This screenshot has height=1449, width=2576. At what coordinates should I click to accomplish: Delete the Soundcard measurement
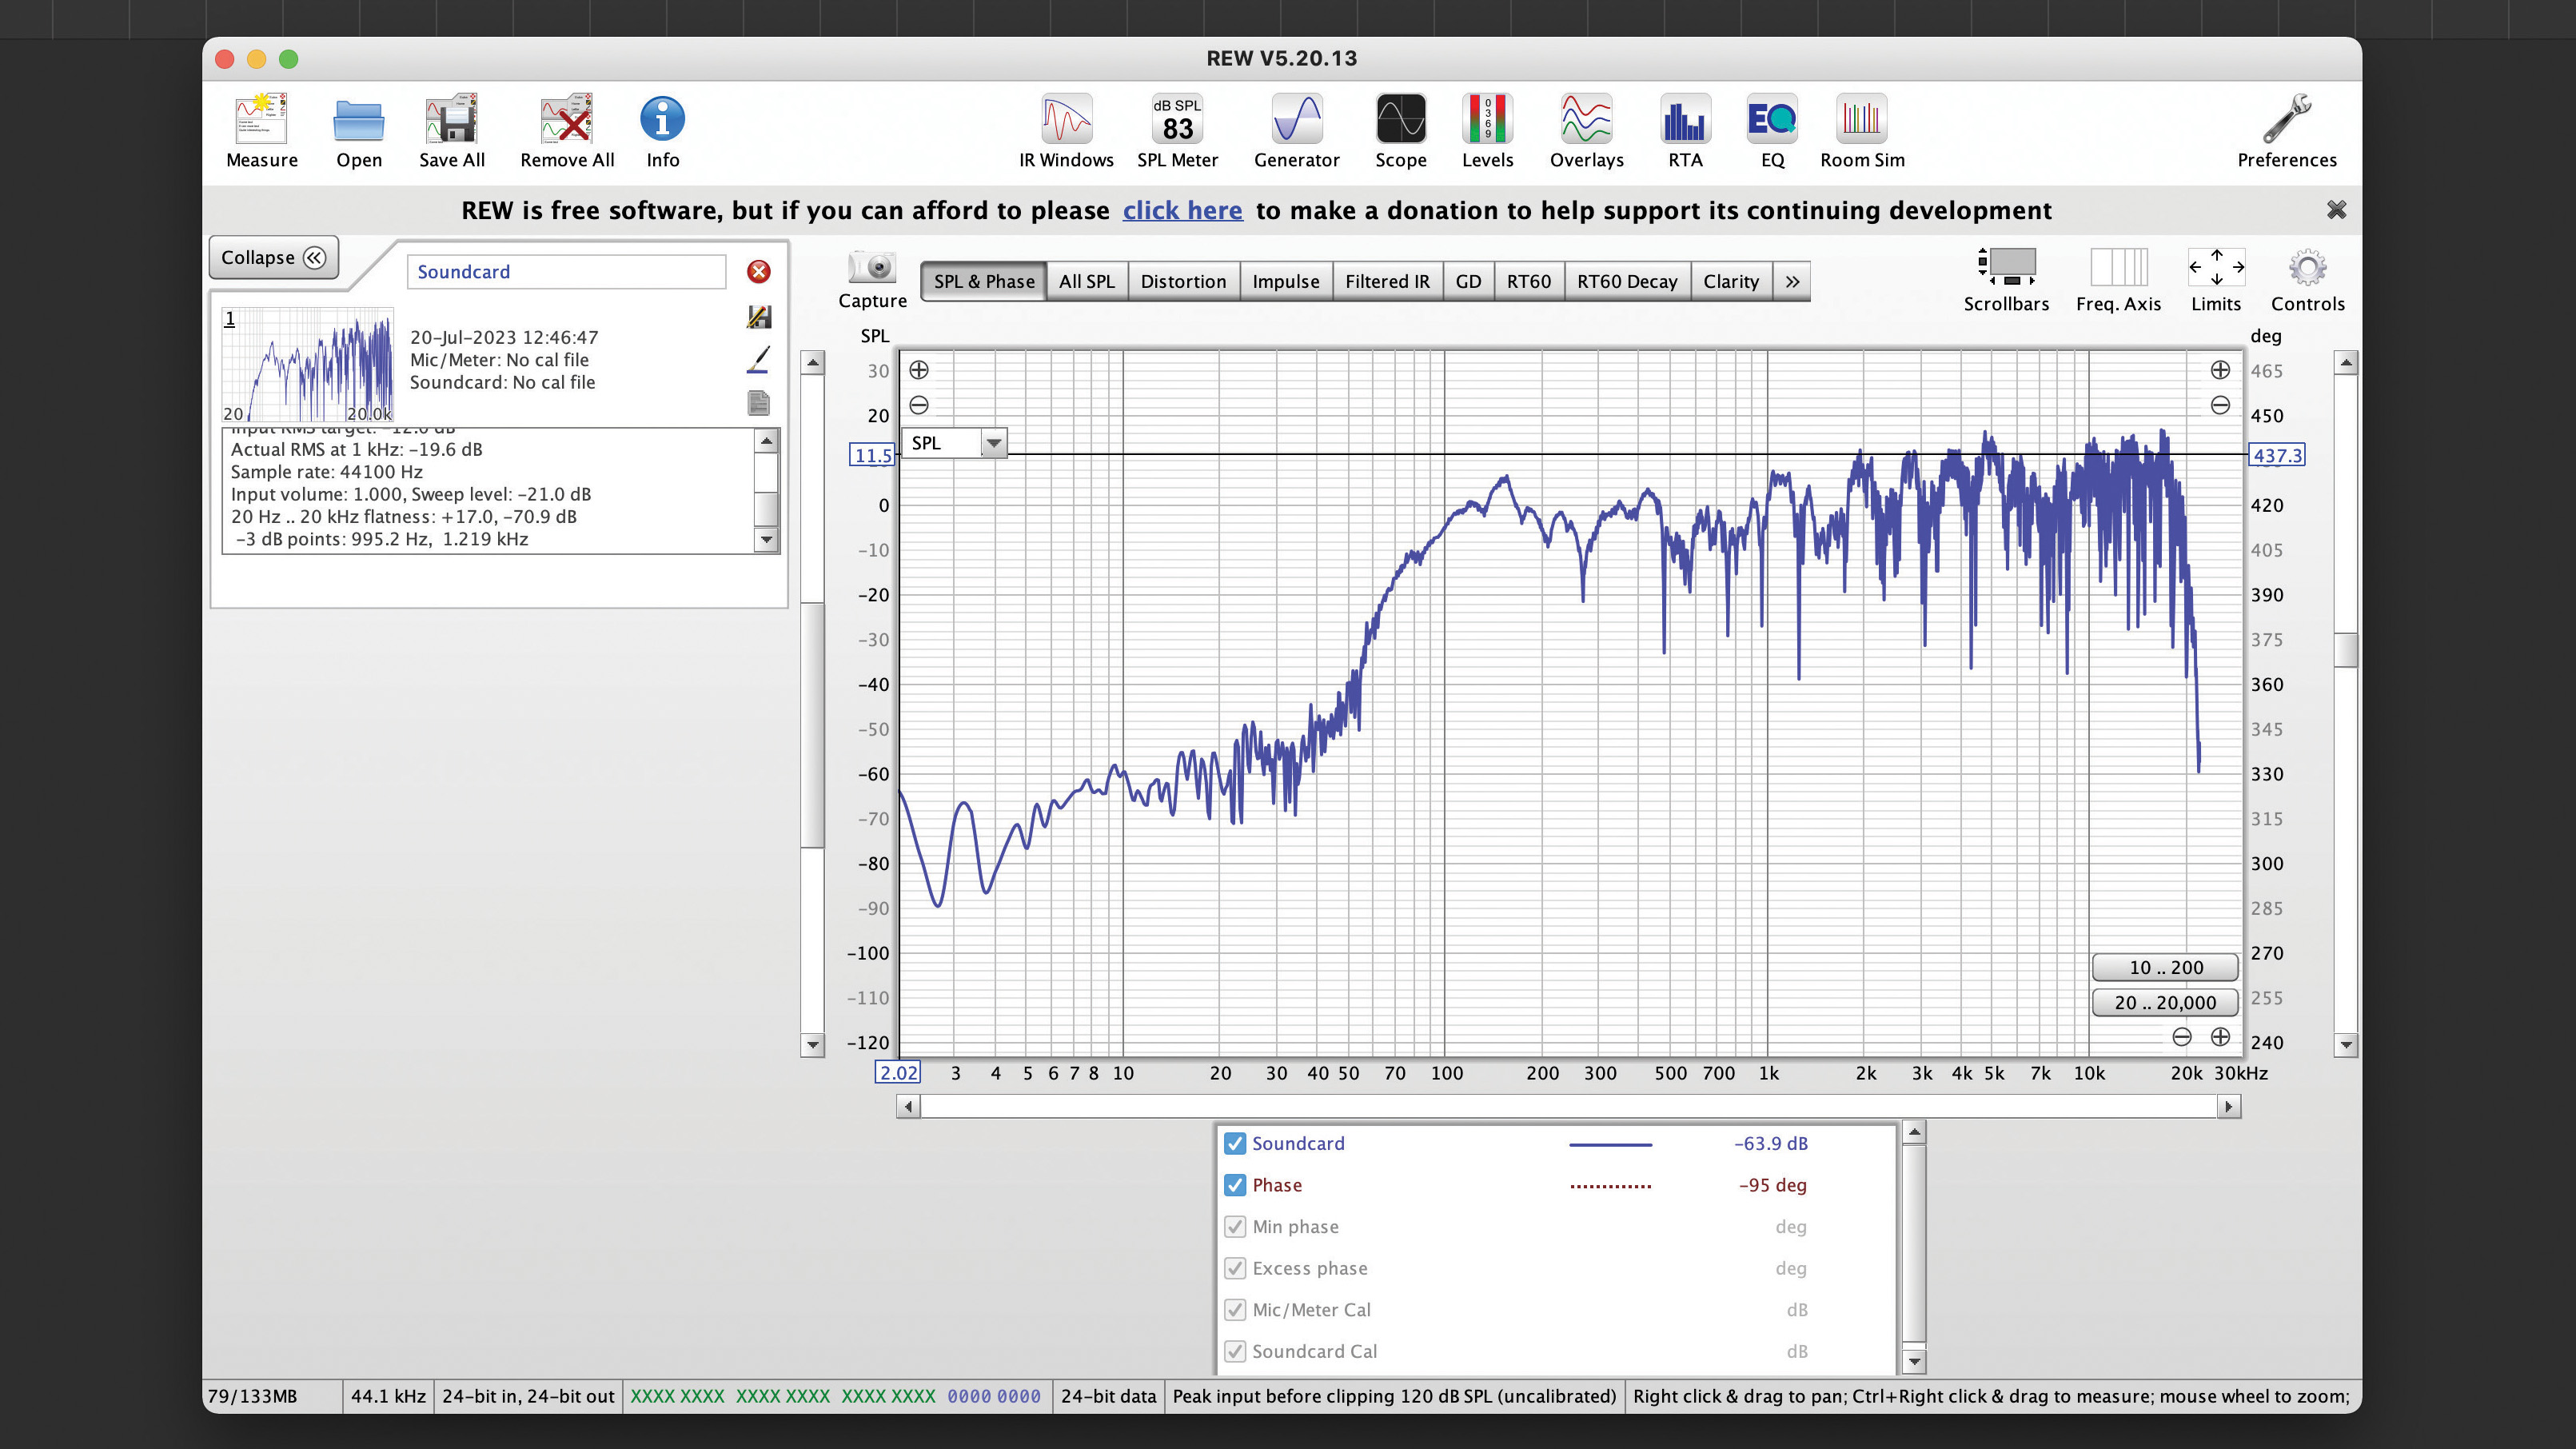pos(759,272)
